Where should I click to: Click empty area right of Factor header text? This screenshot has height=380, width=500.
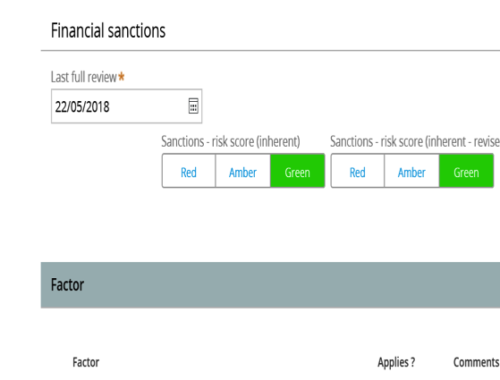[x=292, y=285]
